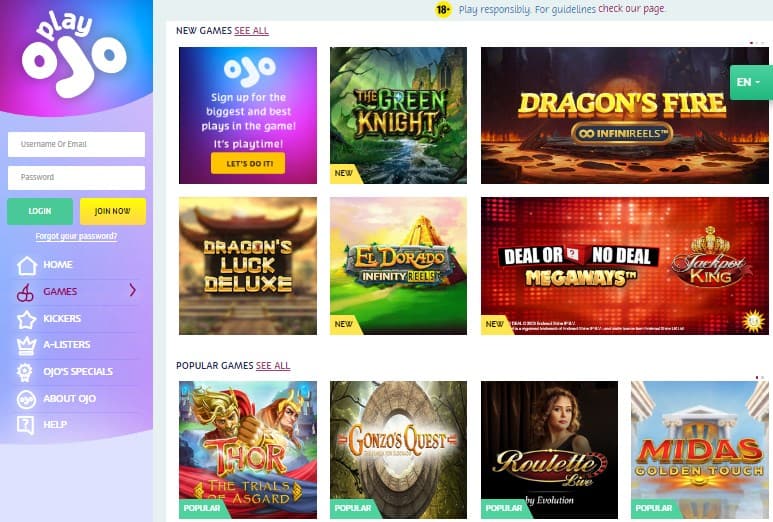This screenshot has height=522, width=773.
Task: Click the Home house icon
Action: tap(27, 265)
